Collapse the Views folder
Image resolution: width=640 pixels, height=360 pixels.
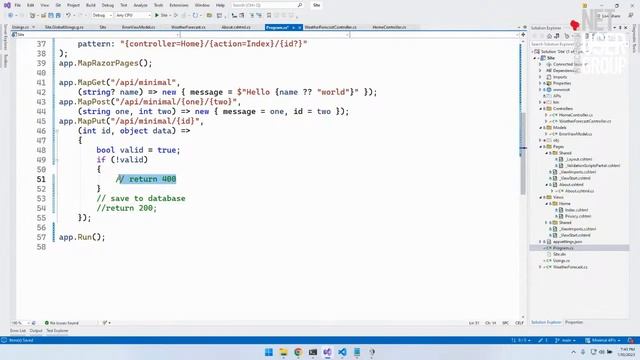pos(540,197)
